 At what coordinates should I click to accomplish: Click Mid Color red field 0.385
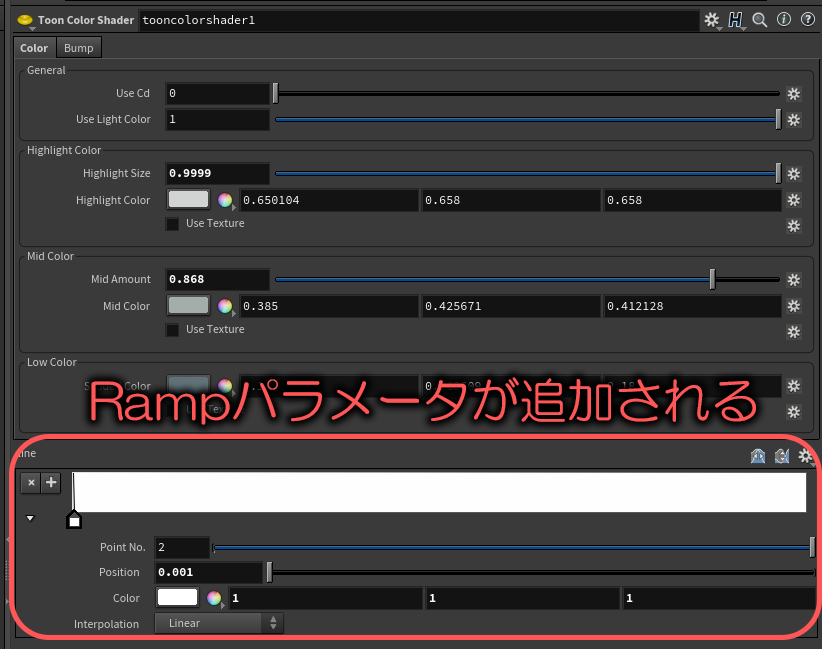tap(329, 306)
